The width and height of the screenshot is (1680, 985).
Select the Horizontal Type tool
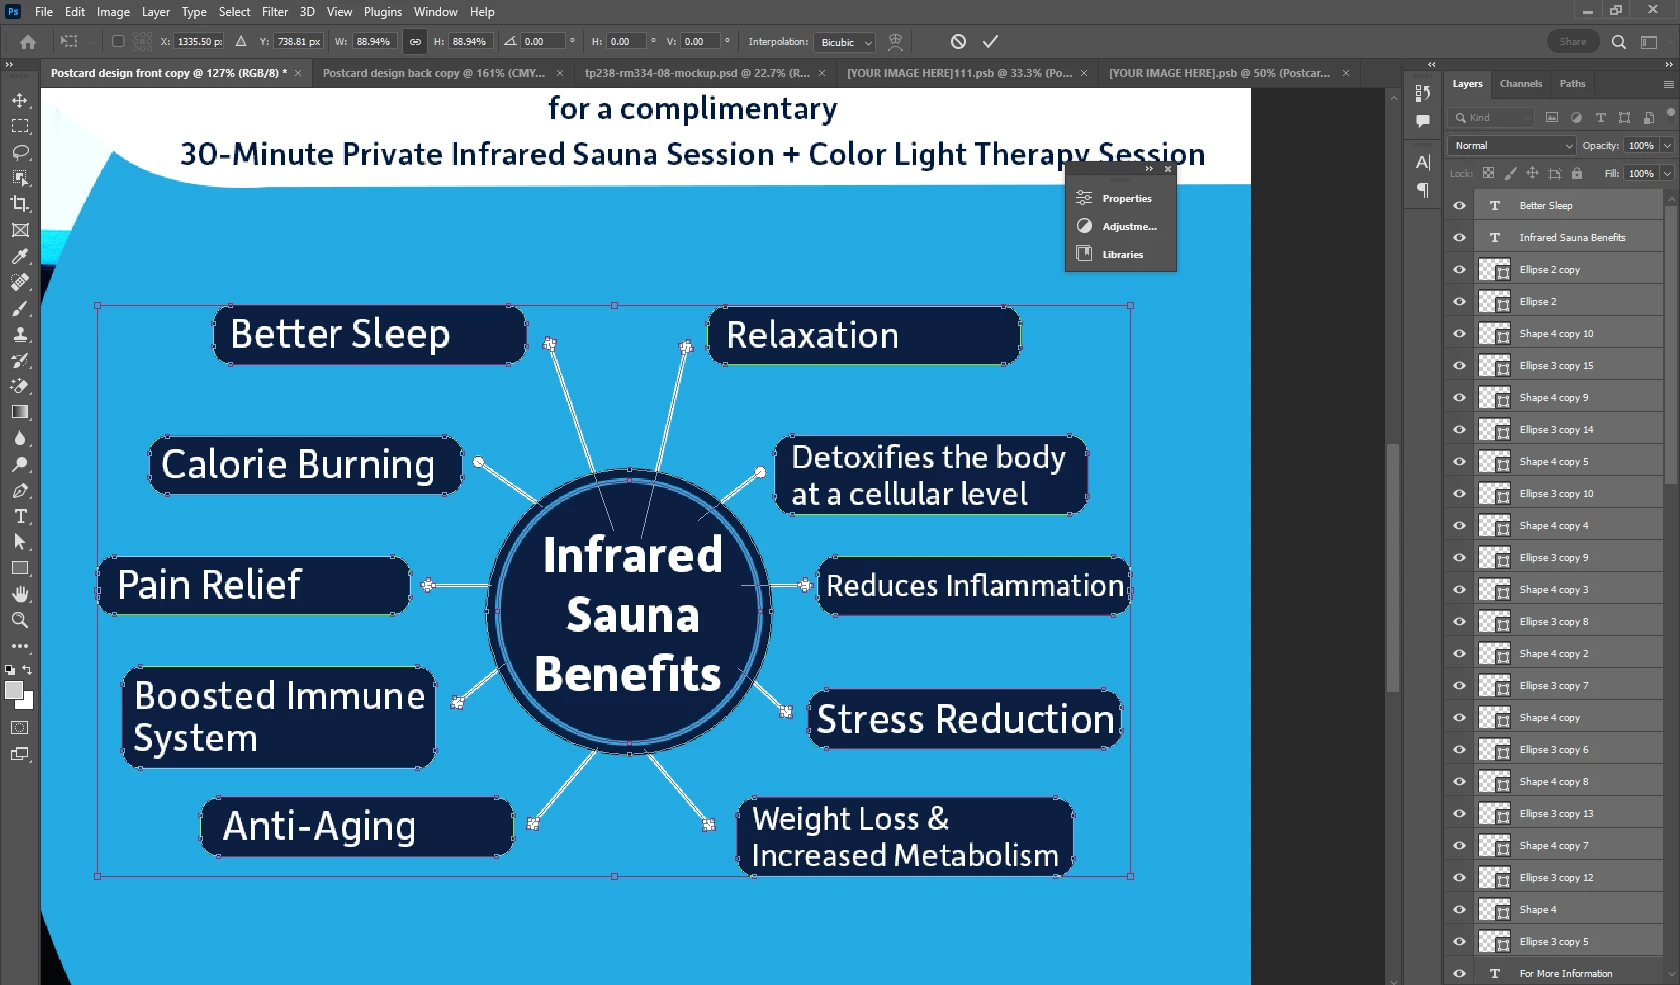[x=20, y=516]
